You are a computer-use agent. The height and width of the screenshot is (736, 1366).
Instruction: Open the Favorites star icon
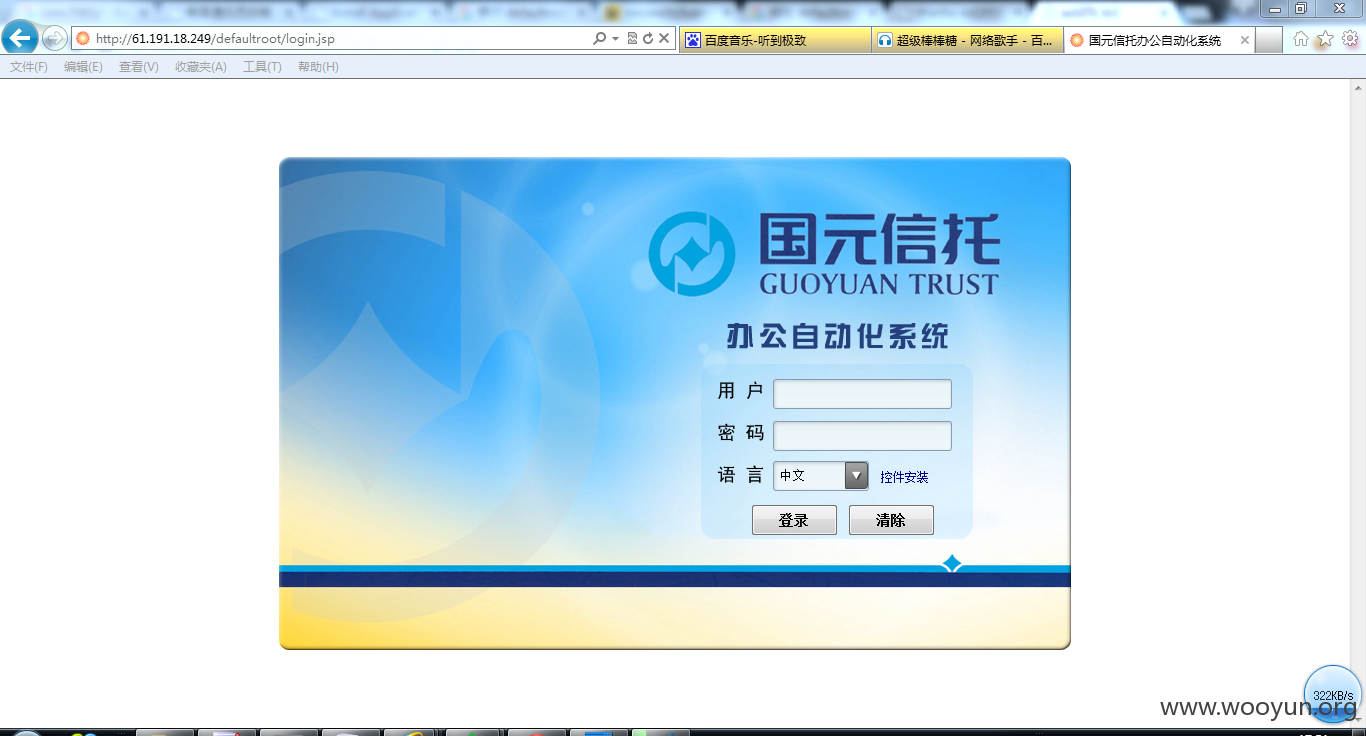pos(1325,39)
